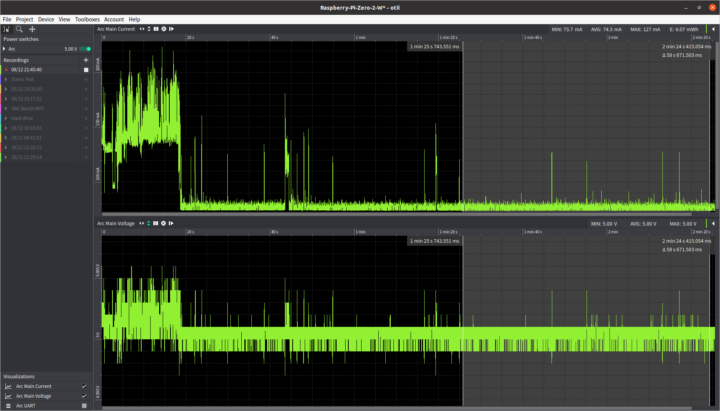The image size is (720, 411).
Task: Open Arc Main Voltage settings gear
Action: (x=163, y=224)
